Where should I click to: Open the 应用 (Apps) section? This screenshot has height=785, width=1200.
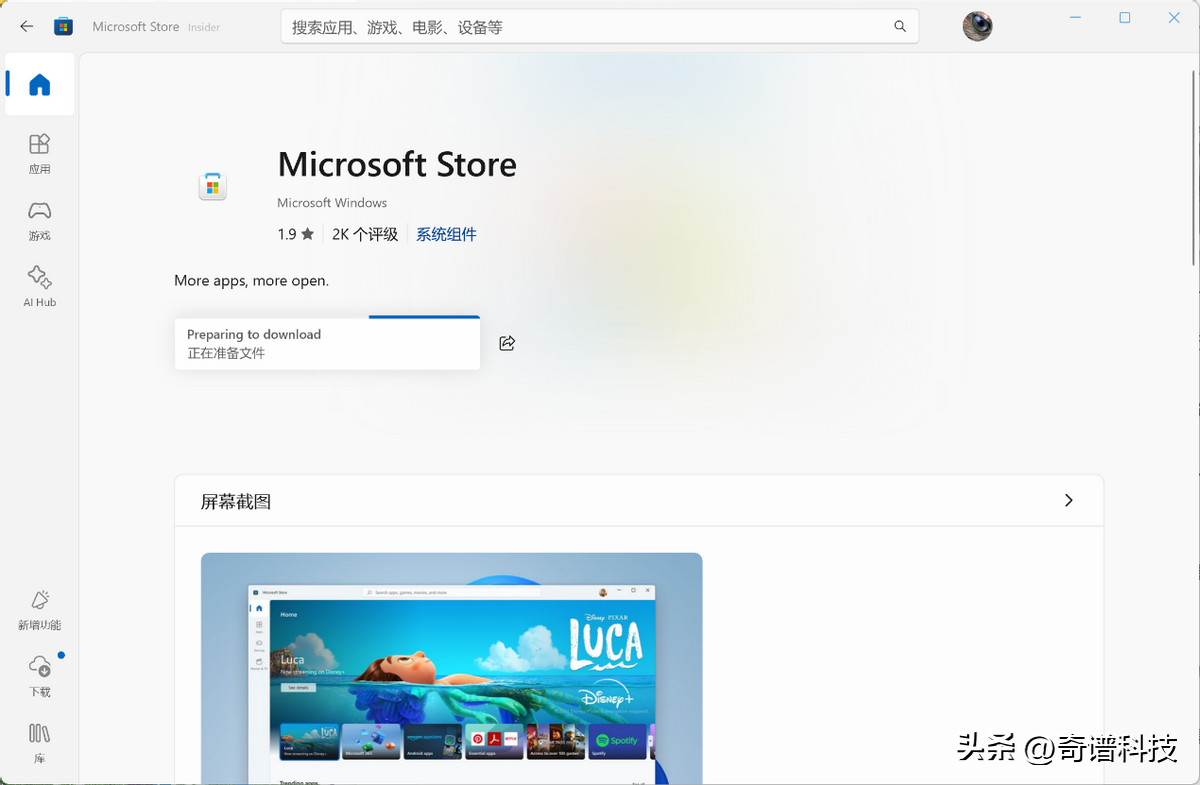[x=40, y=154]
